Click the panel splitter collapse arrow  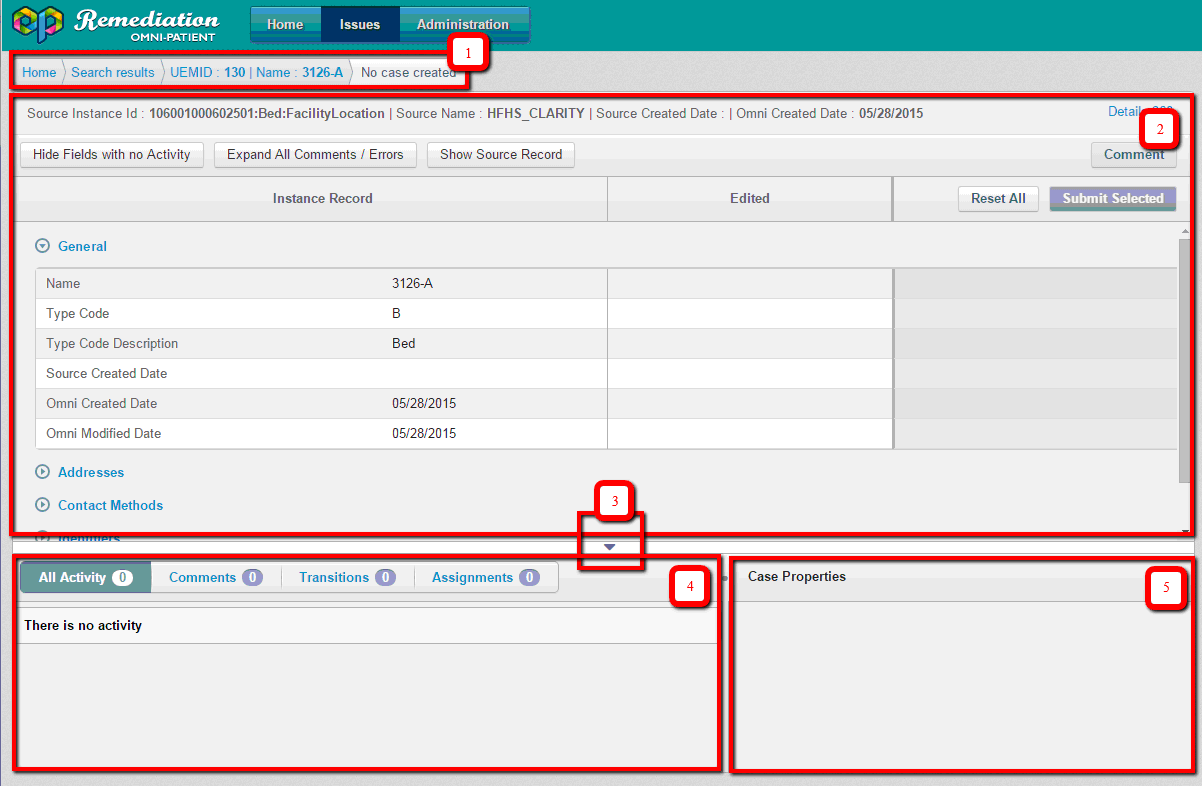[610, 547]
